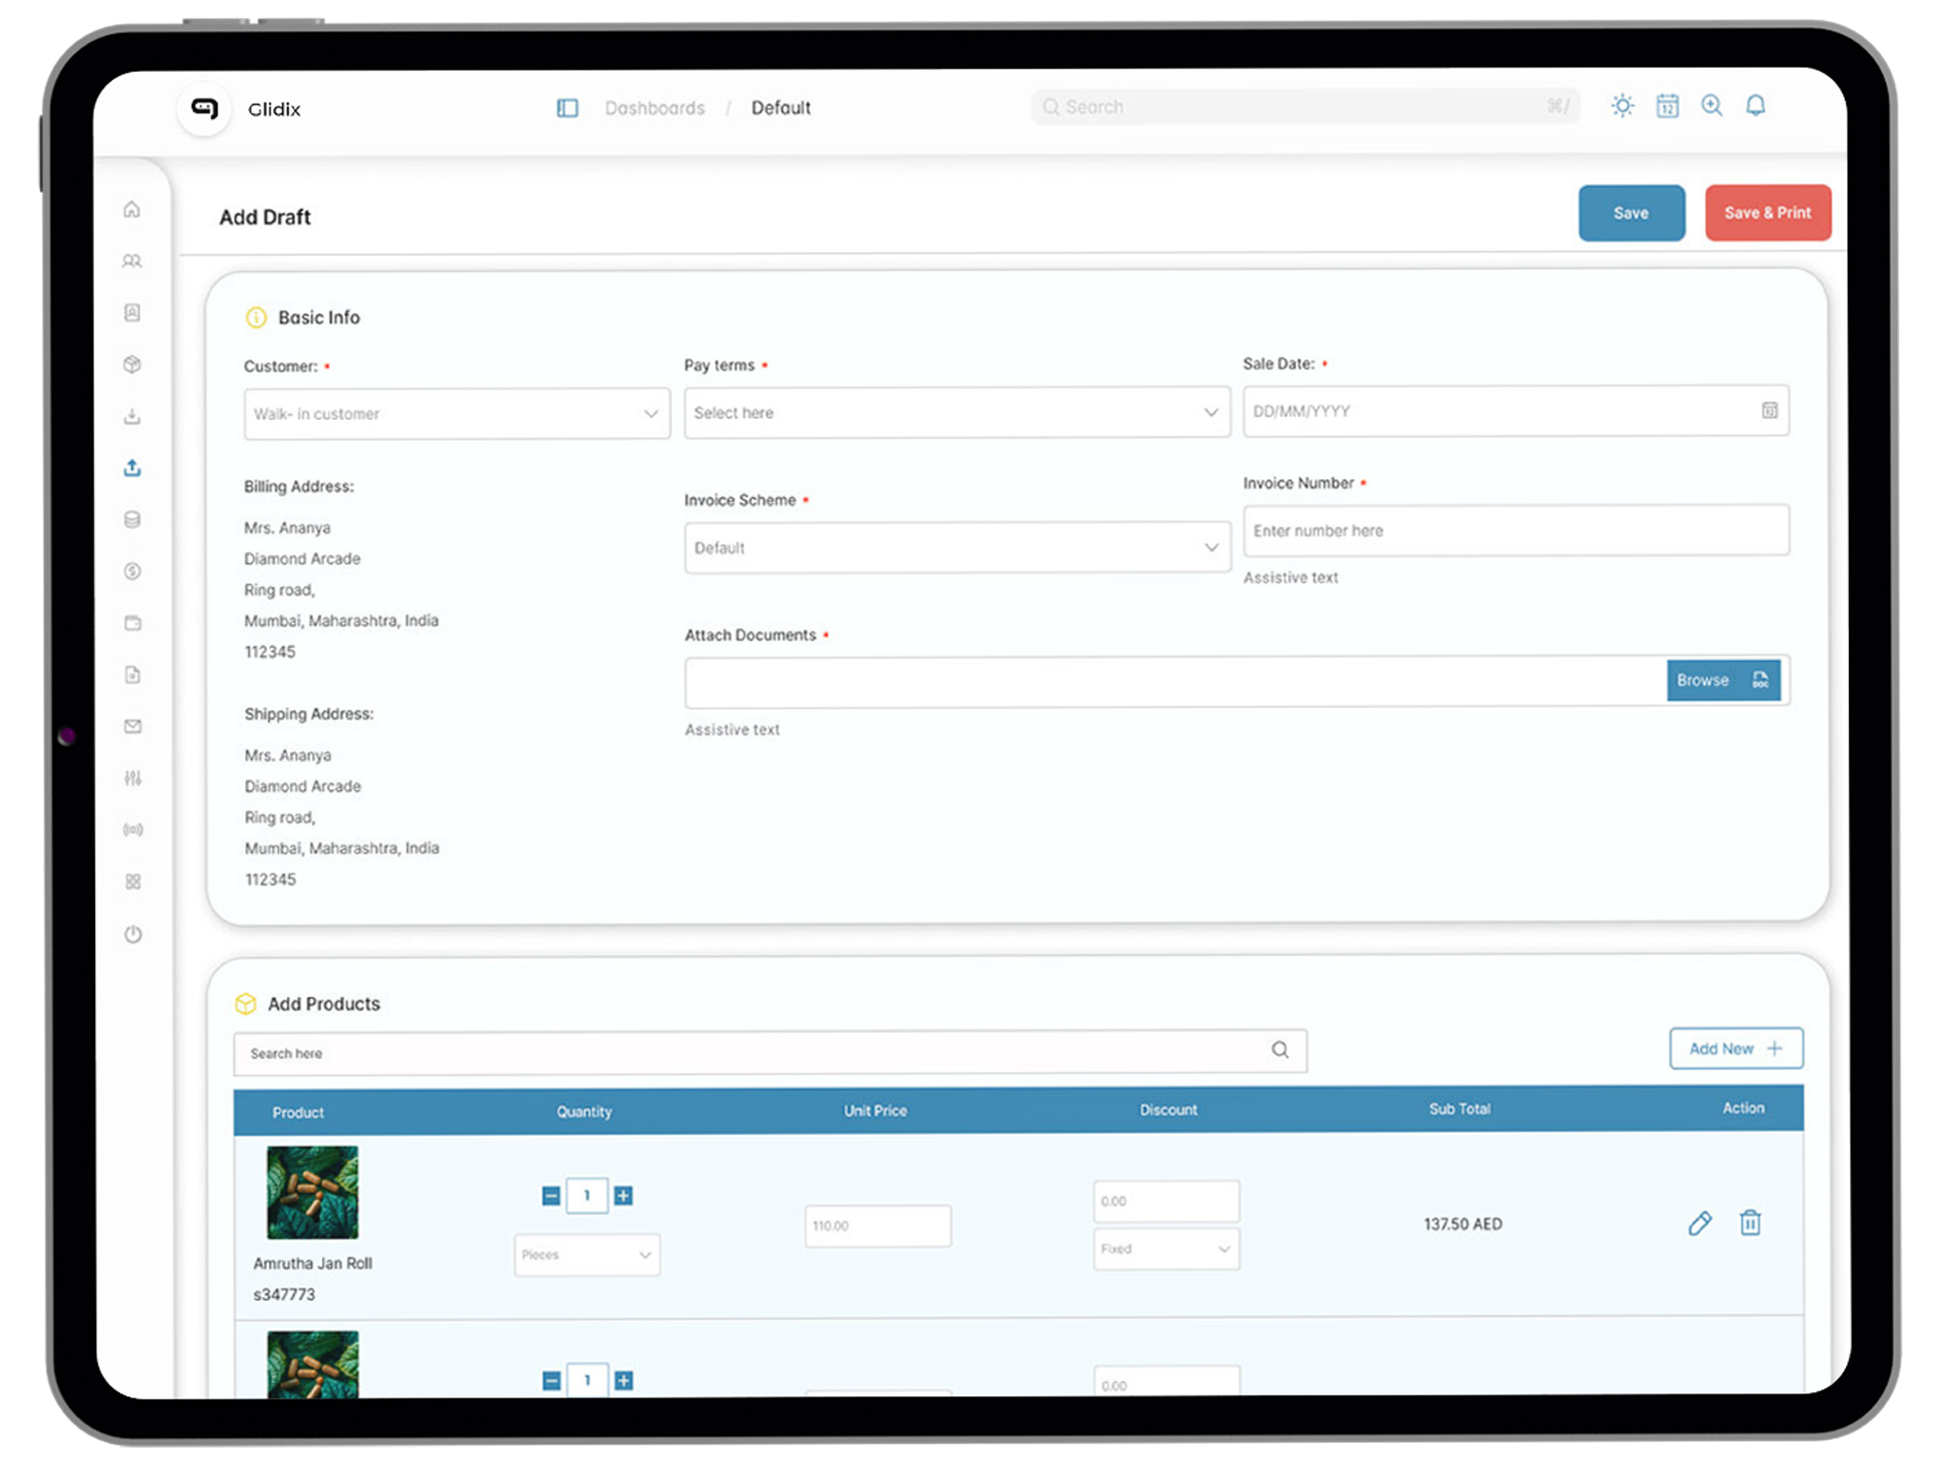Focus the top Search field

(1305, 106)
